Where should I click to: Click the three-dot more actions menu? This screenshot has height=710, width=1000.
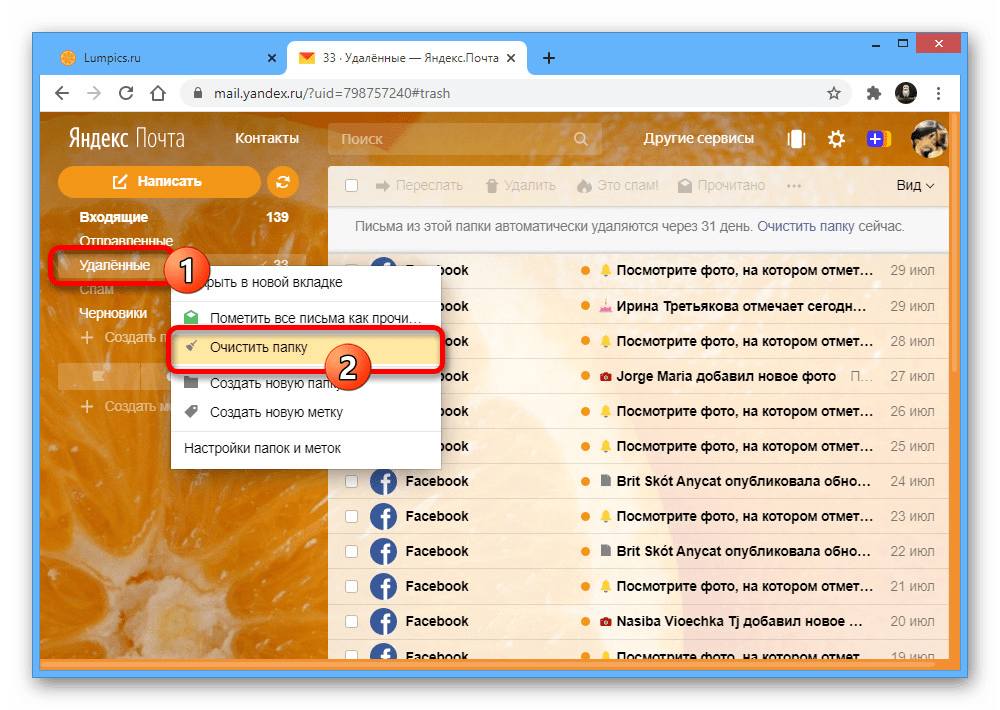[795, 185]
